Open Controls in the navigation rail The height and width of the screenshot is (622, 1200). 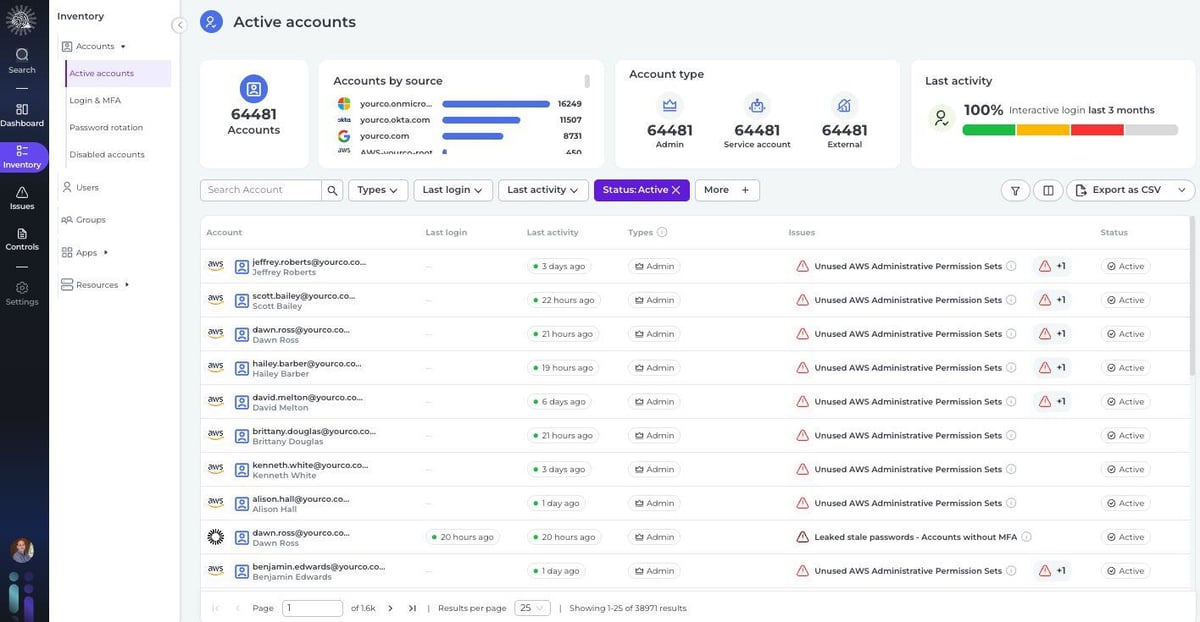[22, 239]
